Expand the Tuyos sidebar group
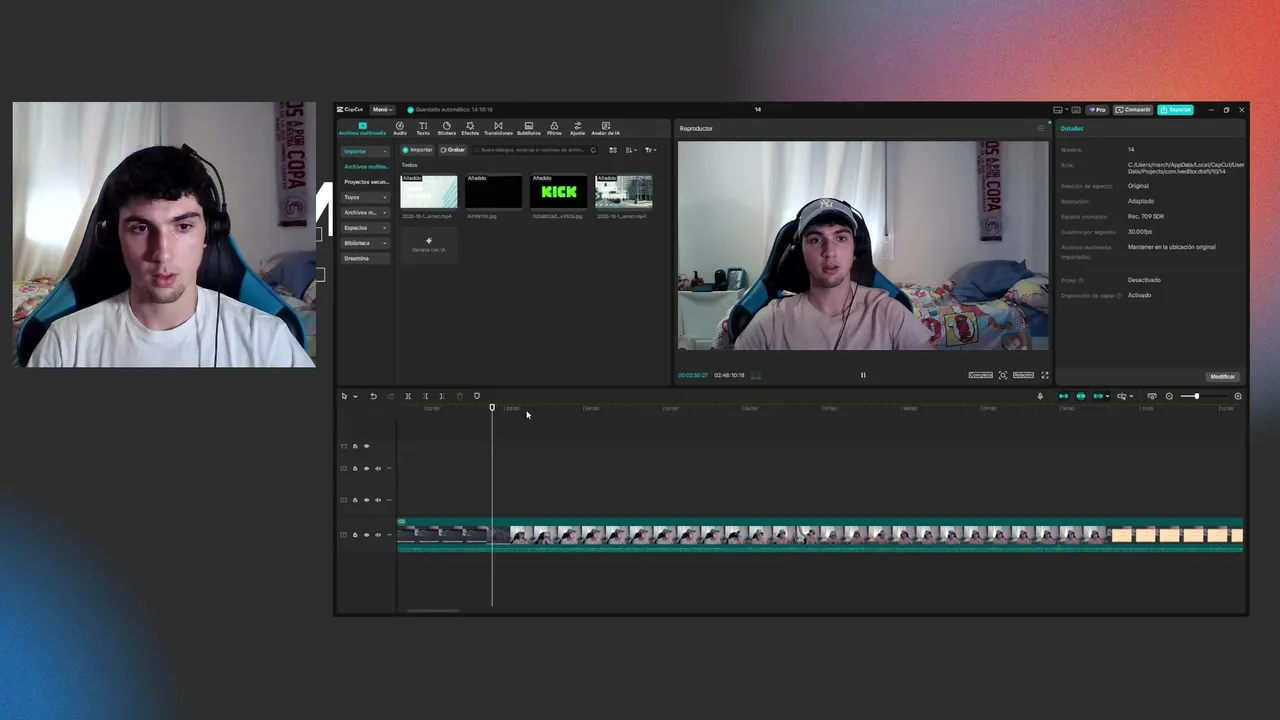This screenshot has width=1280, height=720. pos(365,197)
